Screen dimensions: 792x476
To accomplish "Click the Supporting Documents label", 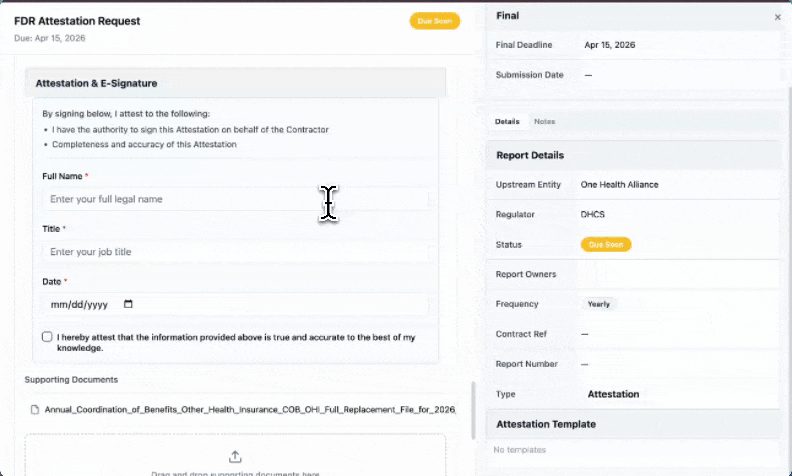I will pos(71,379).
